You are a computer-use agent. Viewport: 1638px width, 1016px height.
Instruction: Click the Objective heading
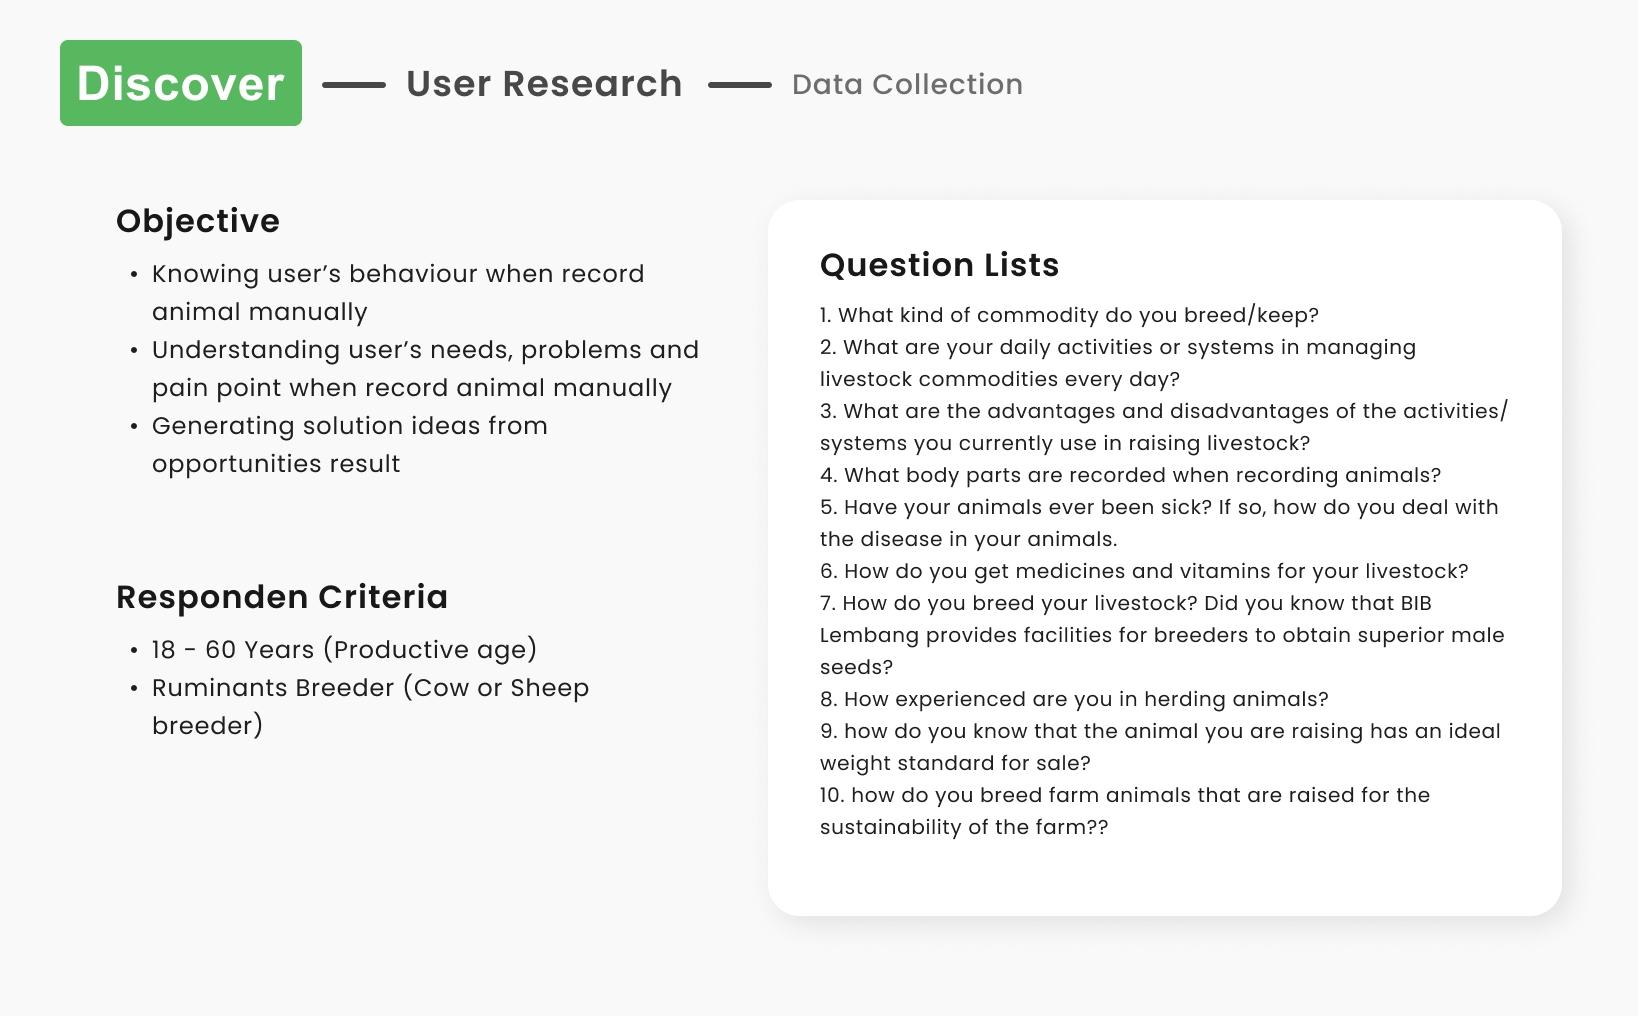(x=198, y=221)
